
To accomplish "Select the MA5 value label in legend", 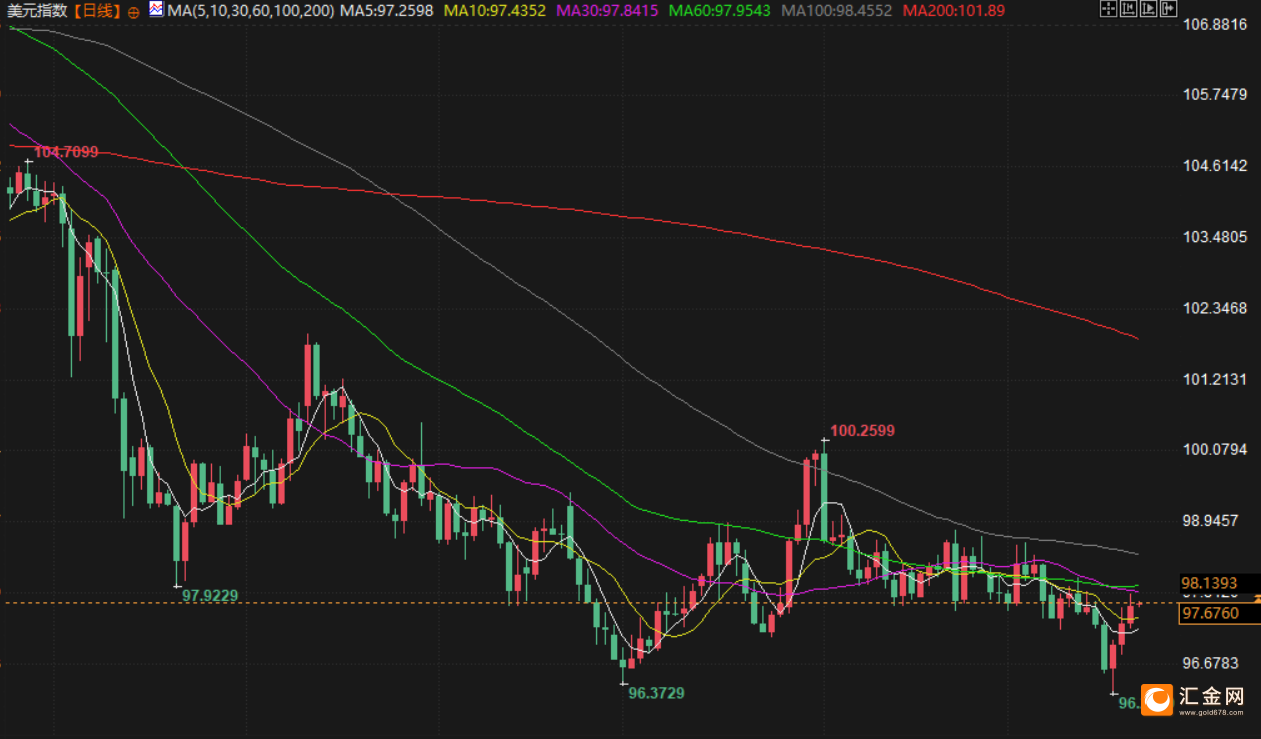I will tap(387, 11).
